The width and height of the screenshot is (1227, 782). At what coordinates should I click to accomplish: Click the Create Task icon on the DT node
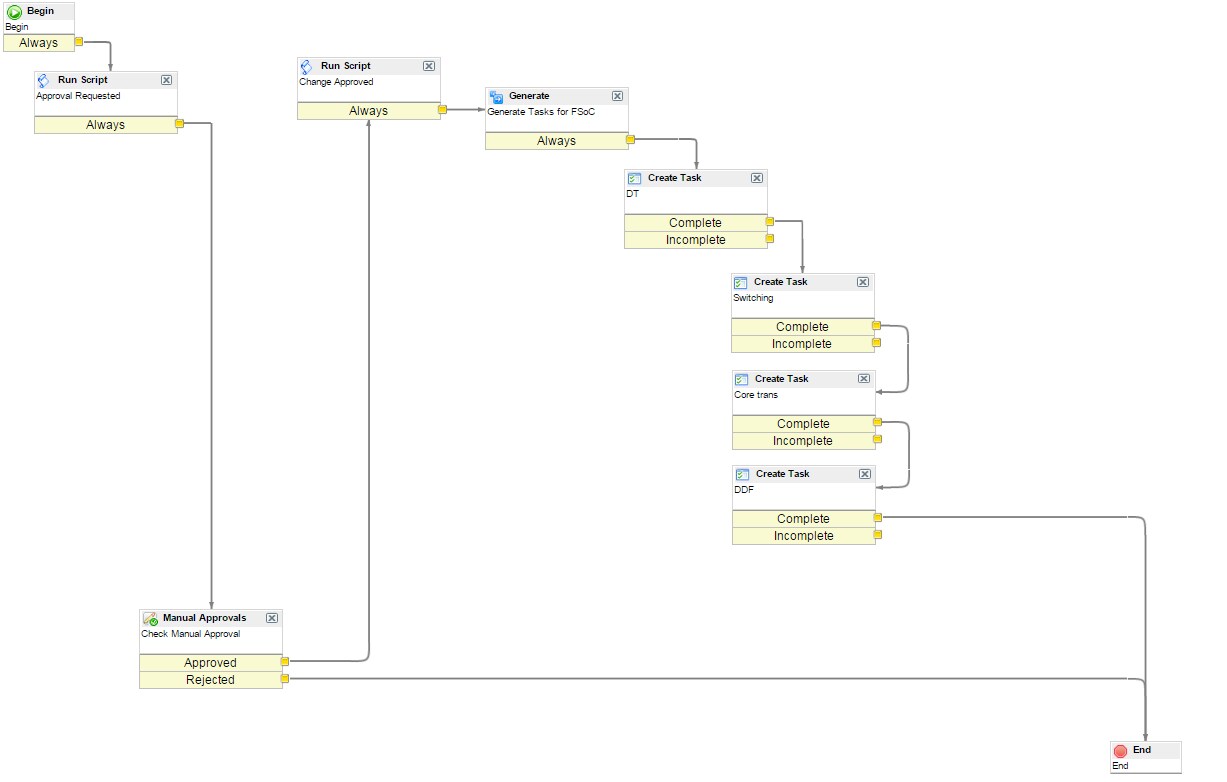click(x=636, y=177)
